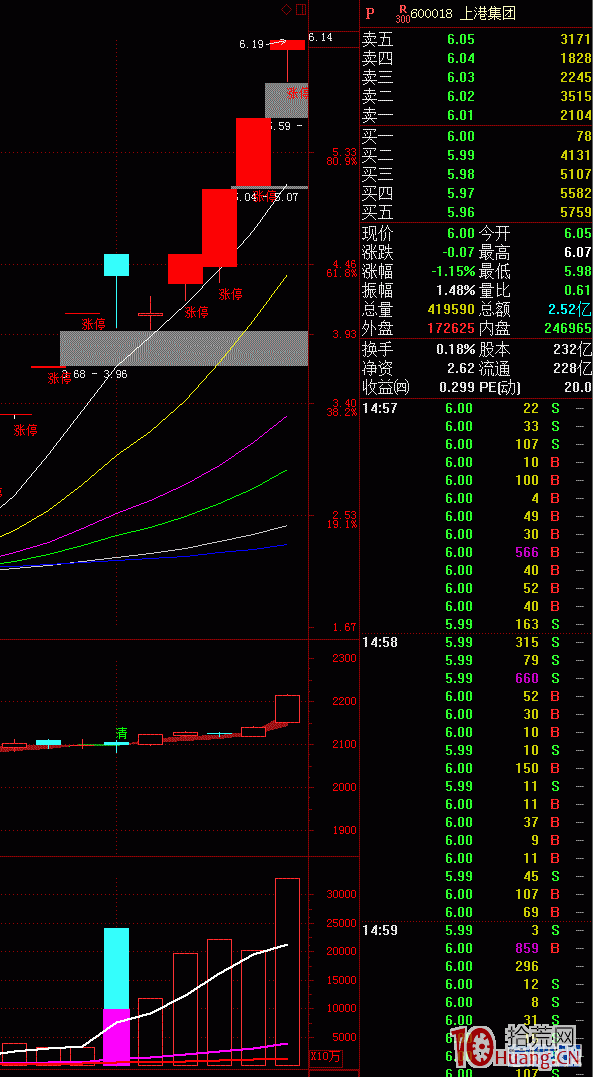This screenshot has height=1077, width=593.
Task: Click the 股本 value 232亿
Action: (572, 350)
